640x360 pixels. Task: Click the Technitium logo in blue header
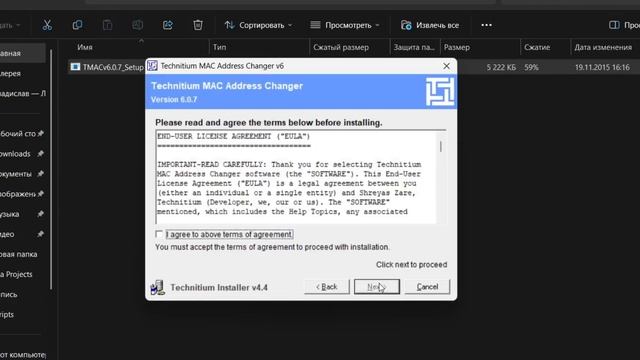click(440, 92)
